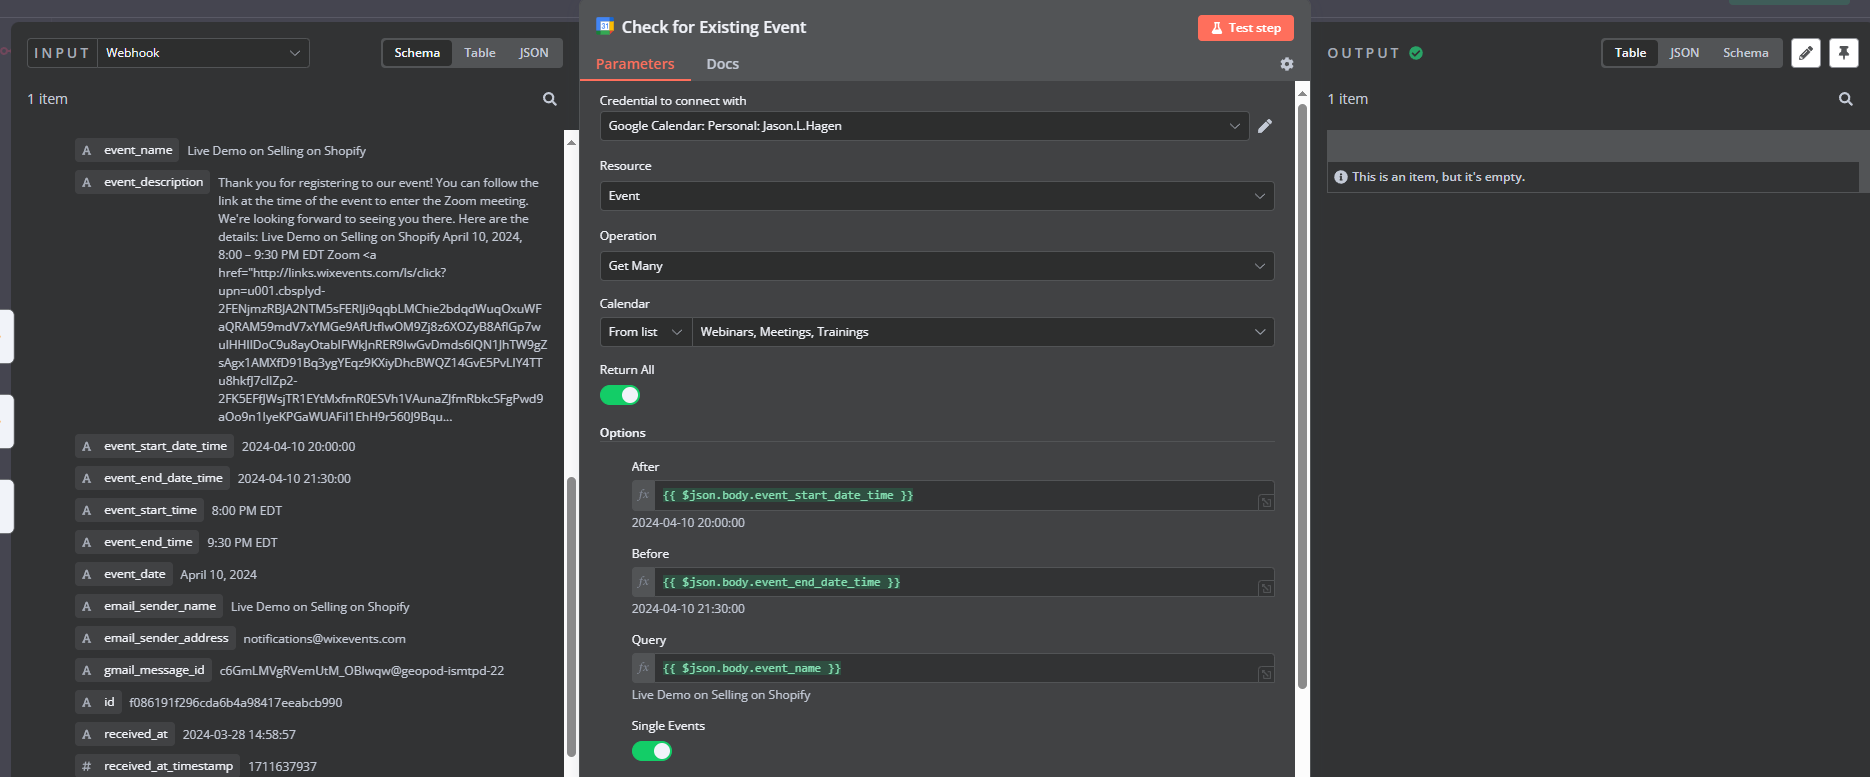Click the gmail_message_id field pill
Image resolution: width=1870 pixels, height=777 pixels.
(x=143, y=670)
